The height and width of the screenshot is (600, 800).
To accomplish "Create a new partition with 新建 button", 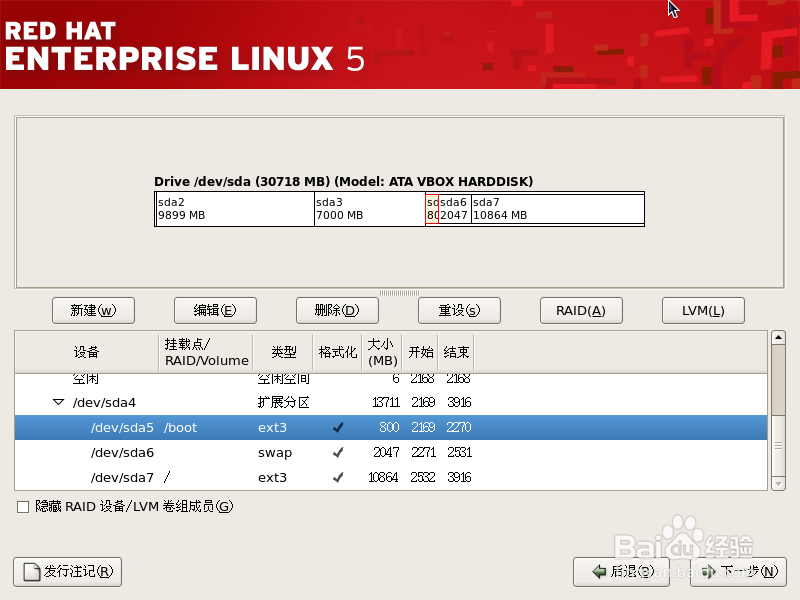I will 93,310.
